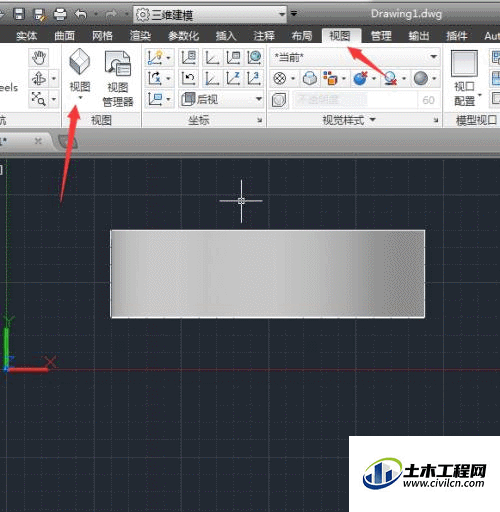The height and width of the screenshot is (512, 500).
Task: Open the quick access toolbar customize arrow
Action: coord(294,14)
